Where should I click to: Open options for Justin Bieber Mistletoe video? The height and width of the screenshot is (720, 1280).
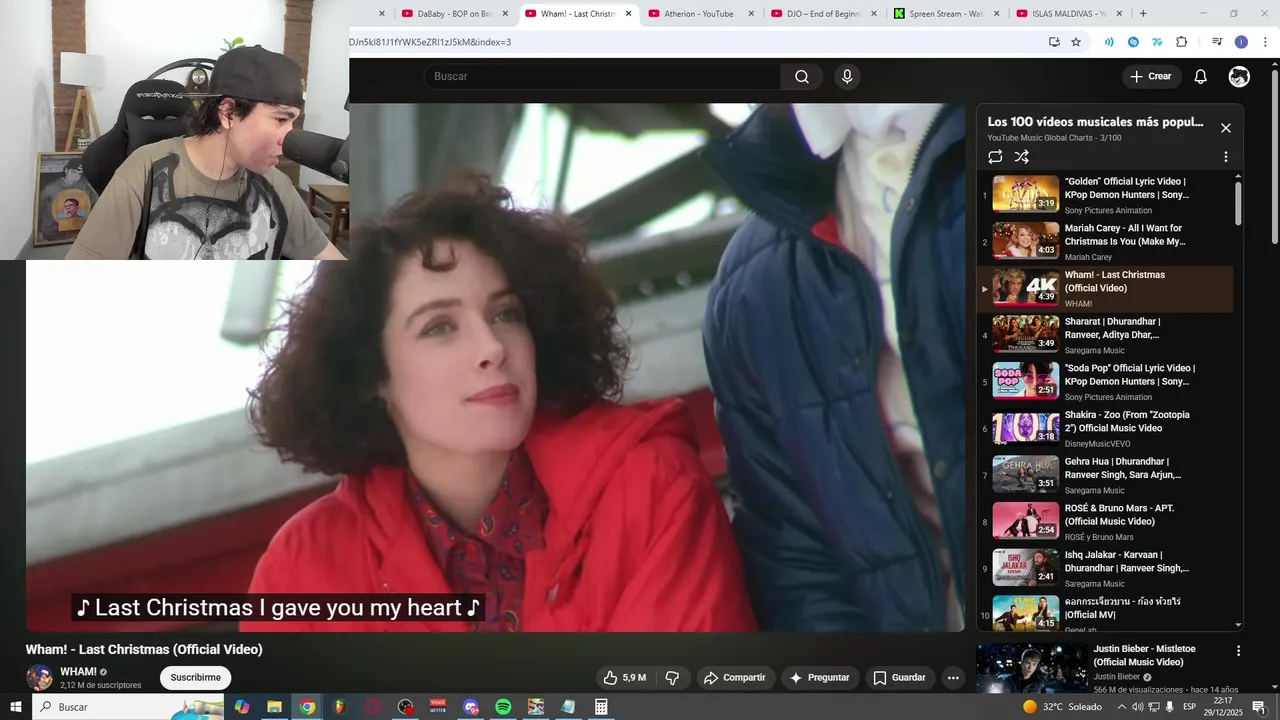click(x=1238, y=651)
